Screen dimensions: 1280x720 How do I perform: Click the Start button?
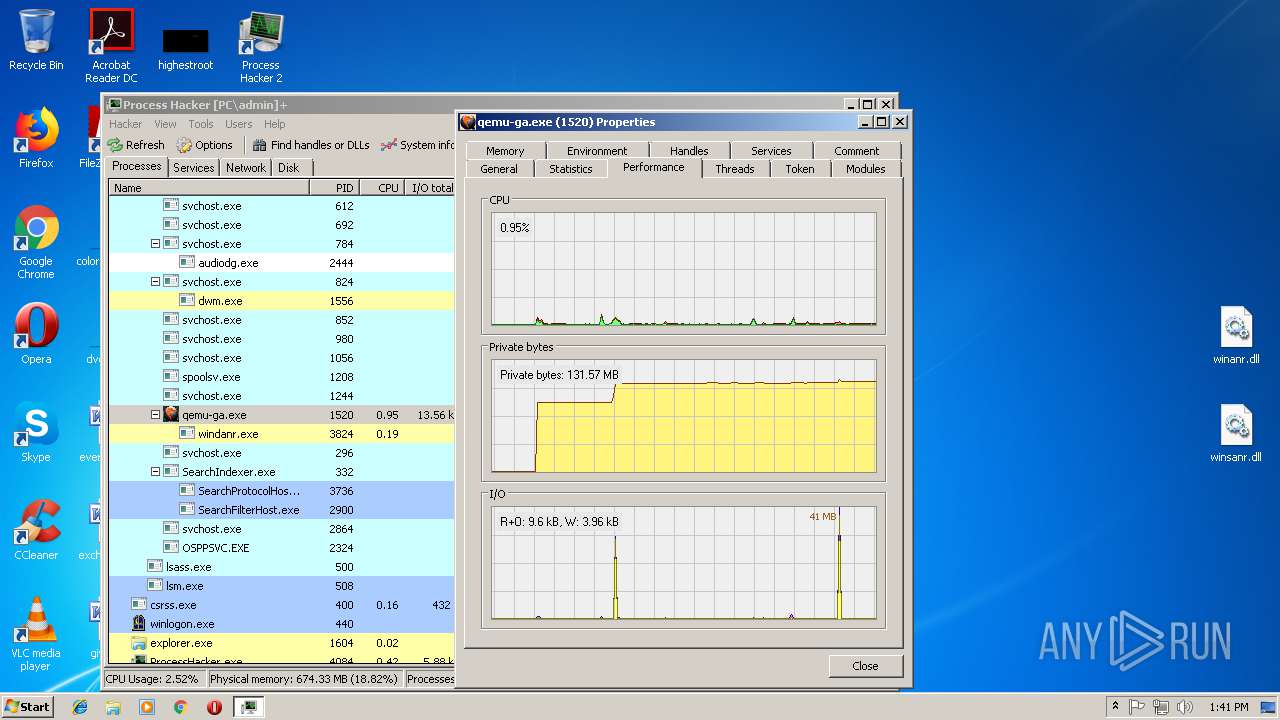pyautogui.click(x=28, y=707)
